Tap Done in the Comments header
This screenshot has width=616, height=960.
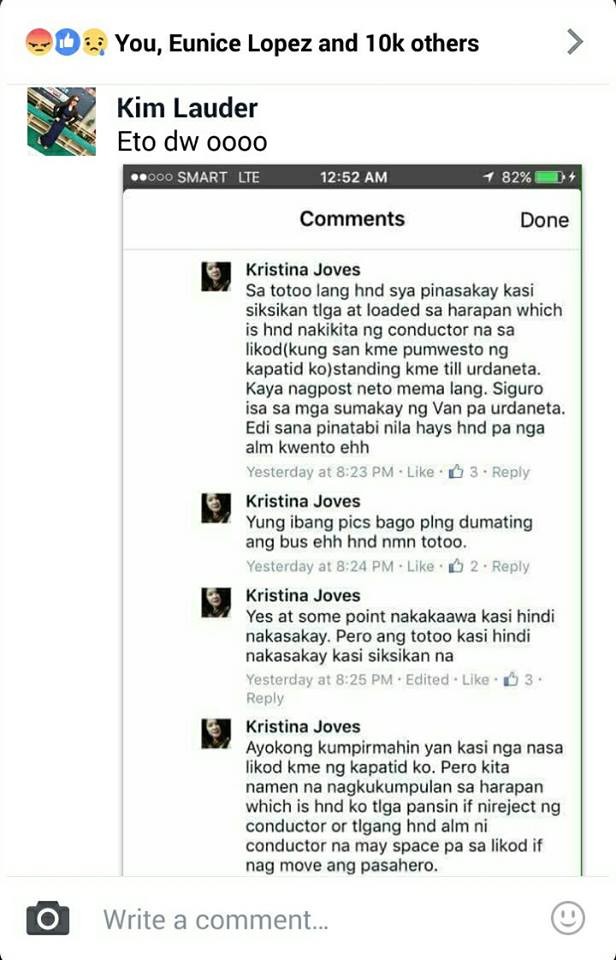coord(544,220)
